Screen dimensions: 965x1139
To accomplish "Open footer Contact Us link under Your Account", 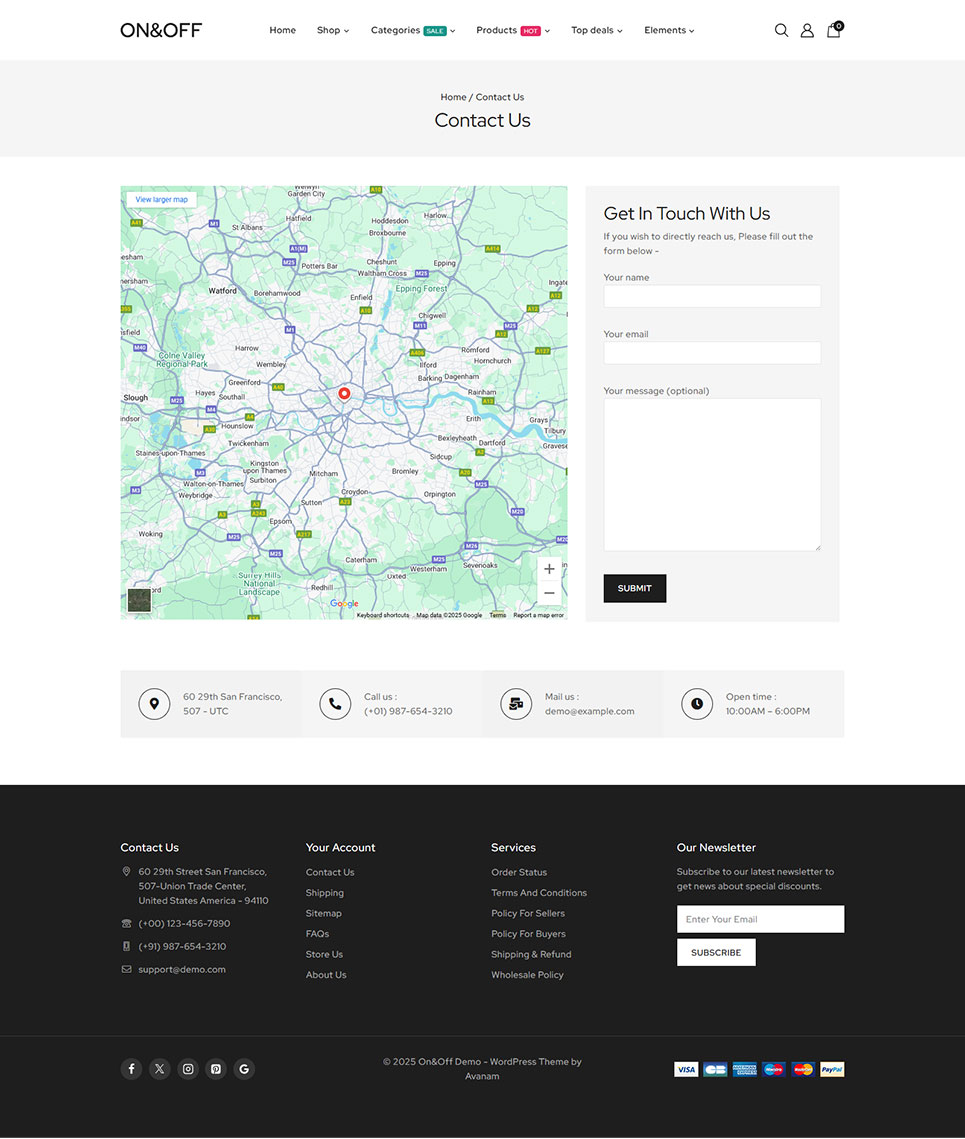I will [x=330, y=872].
